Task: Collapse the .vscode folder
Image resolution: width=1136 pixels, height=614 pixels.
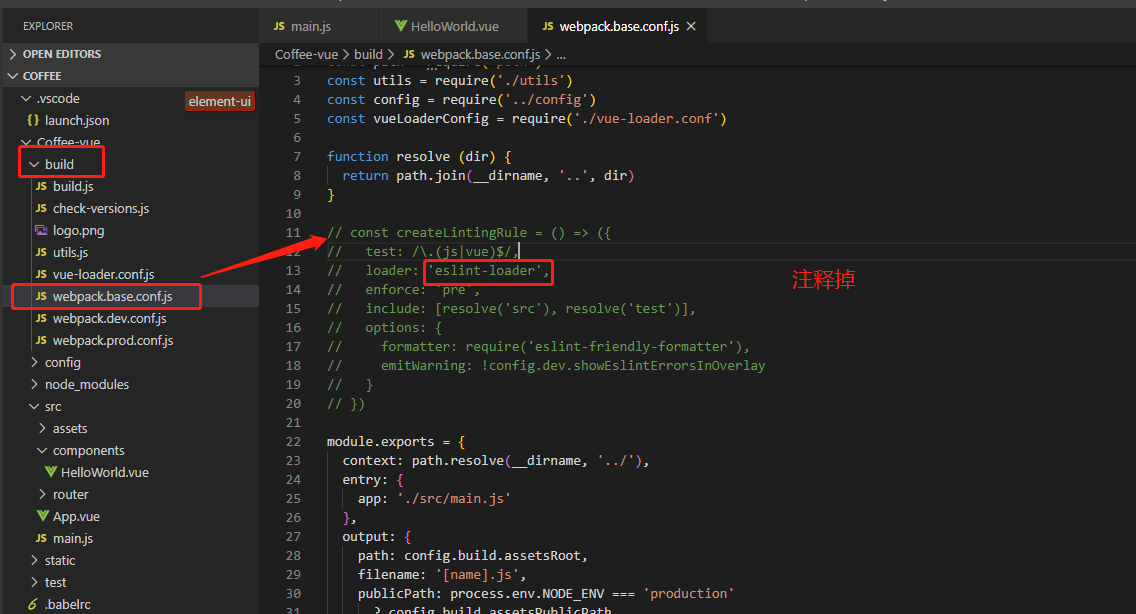Action: tap(26, 98)
